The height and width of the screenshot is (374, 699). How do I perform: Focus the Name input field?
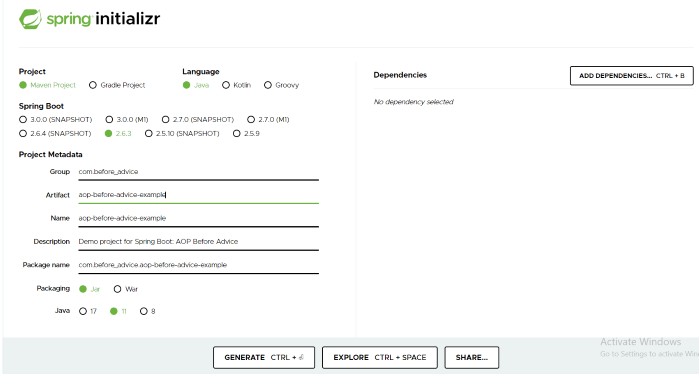[x=198, y=218]
